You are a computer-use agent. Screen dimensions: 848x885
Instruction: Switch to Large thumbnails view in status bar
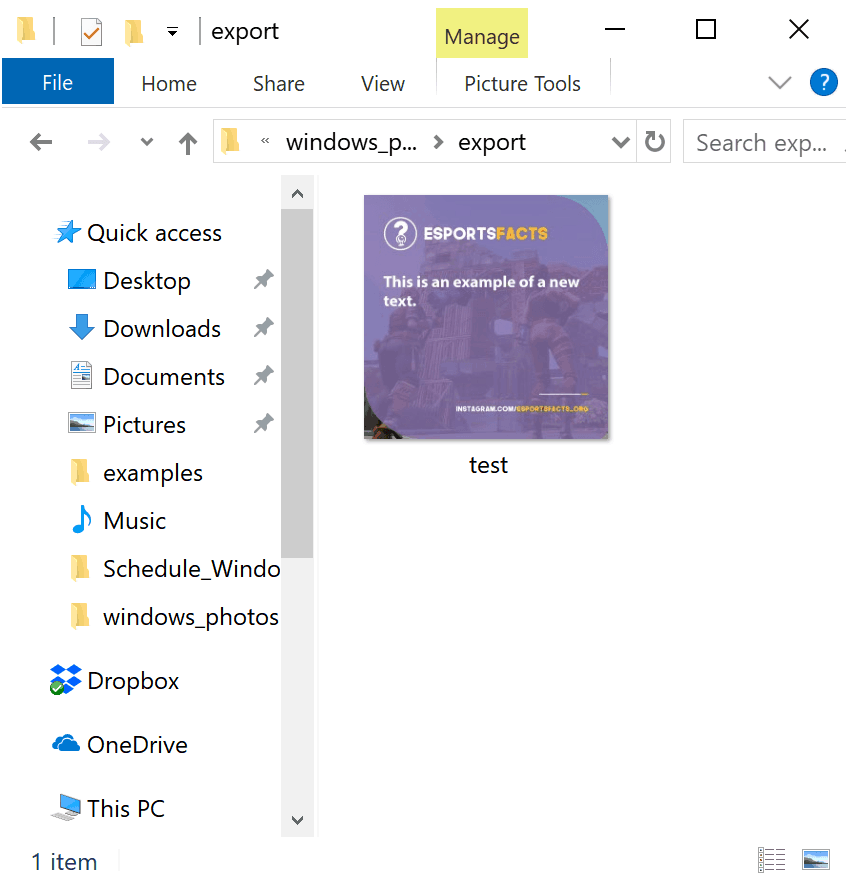[x=816, y=860]
